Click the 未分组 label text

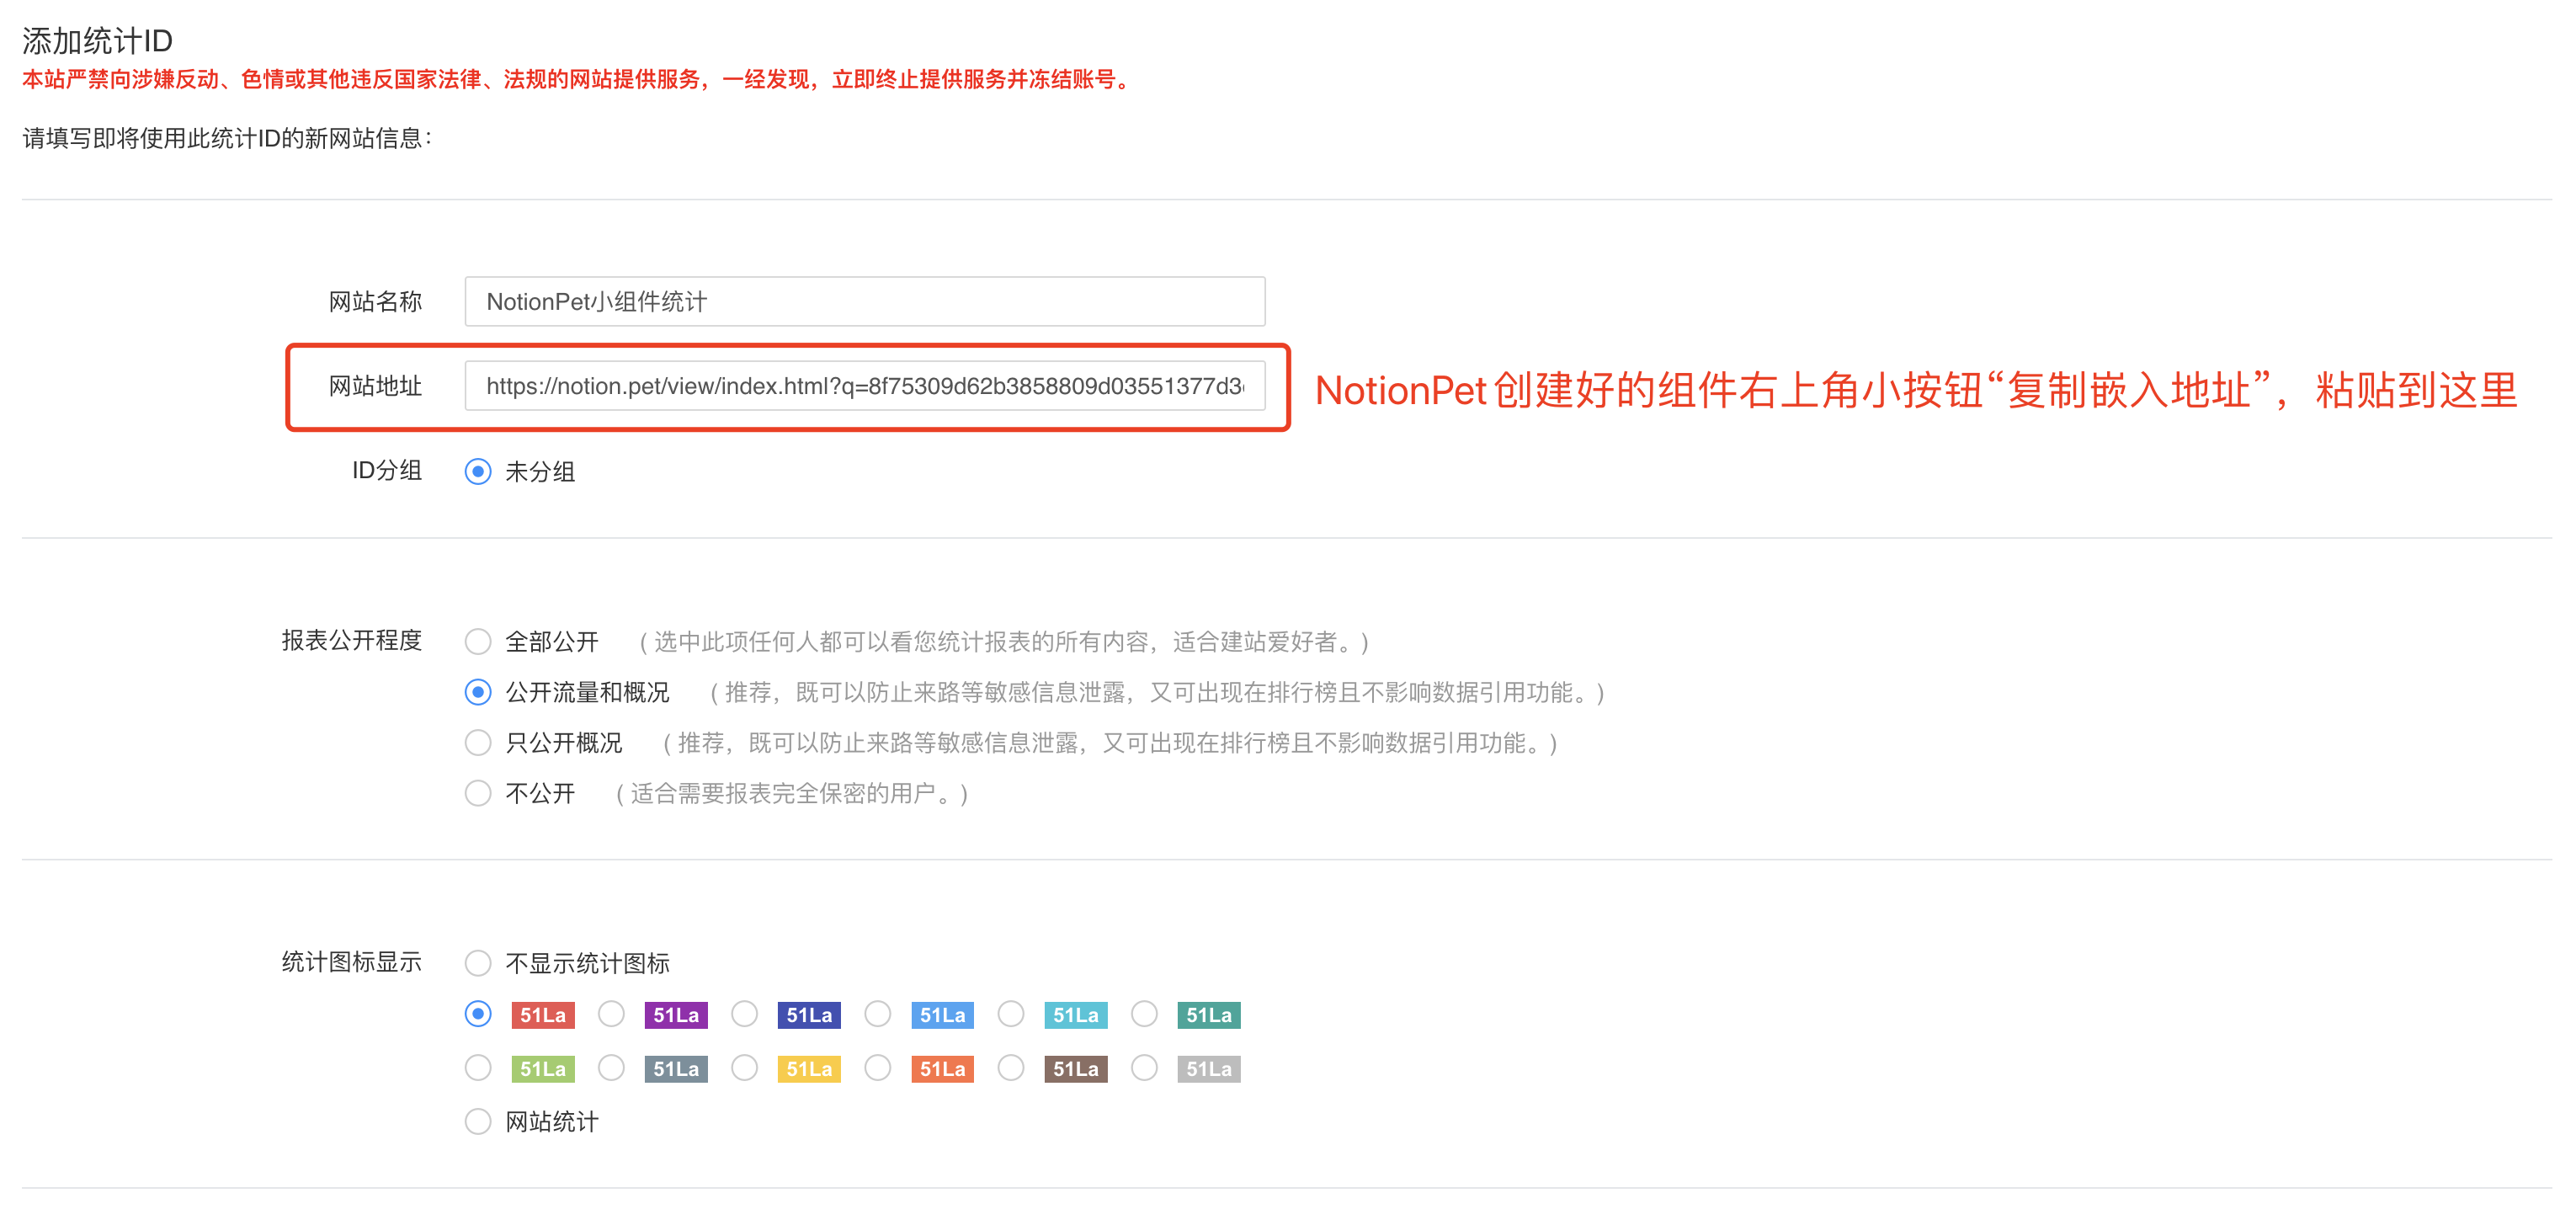click(540, 472)
